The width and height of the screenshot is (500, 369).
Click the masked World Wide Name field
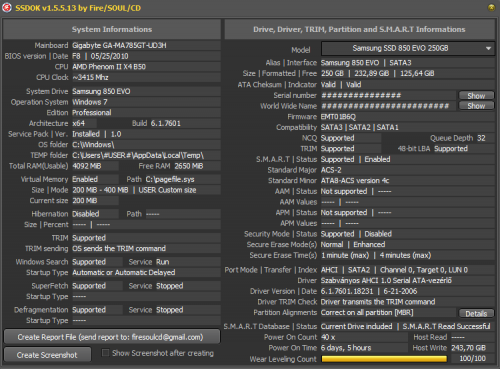click(x=389, y=106)
